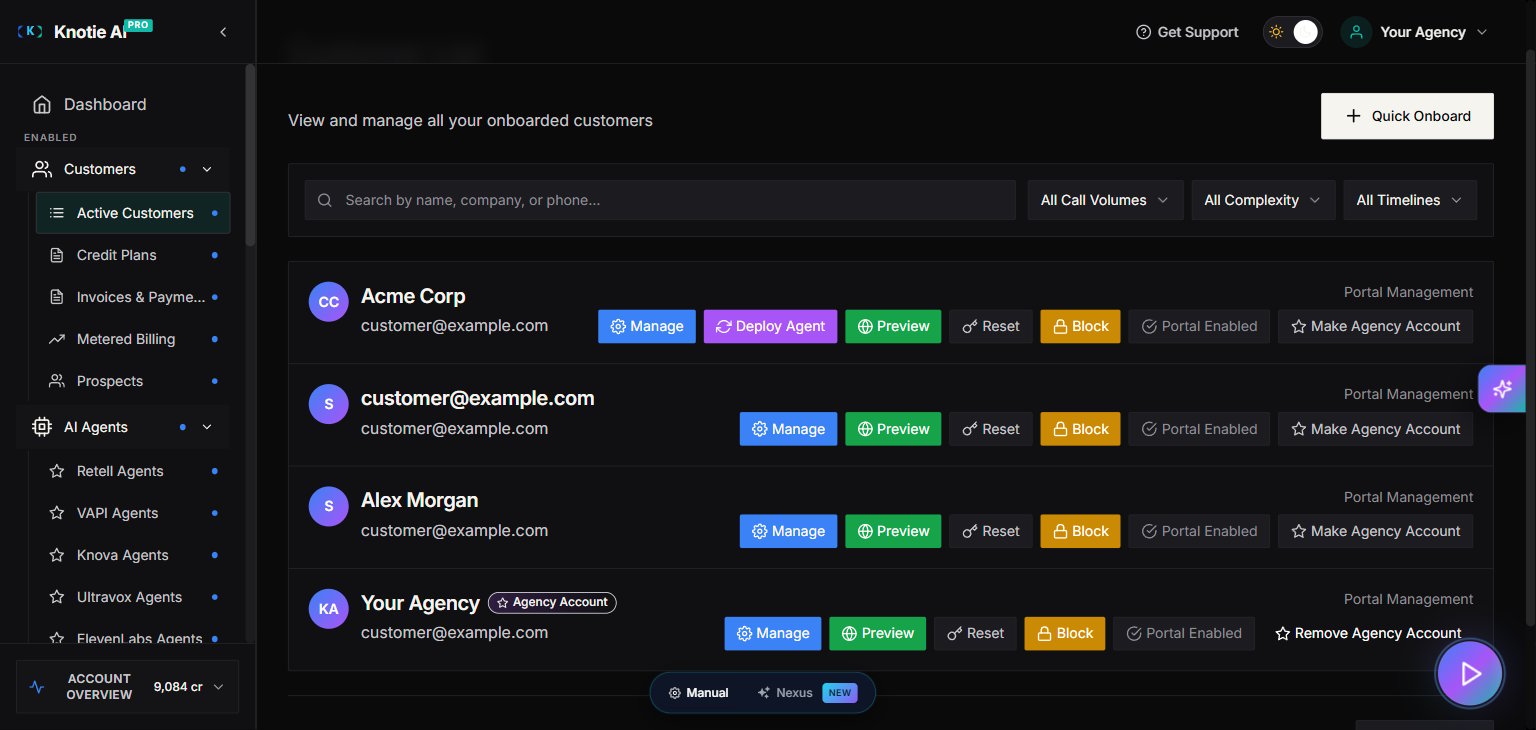Screen dimensions: 1536x730
Task: Open Retell Agents page
Action: click(x=133, y=471)
